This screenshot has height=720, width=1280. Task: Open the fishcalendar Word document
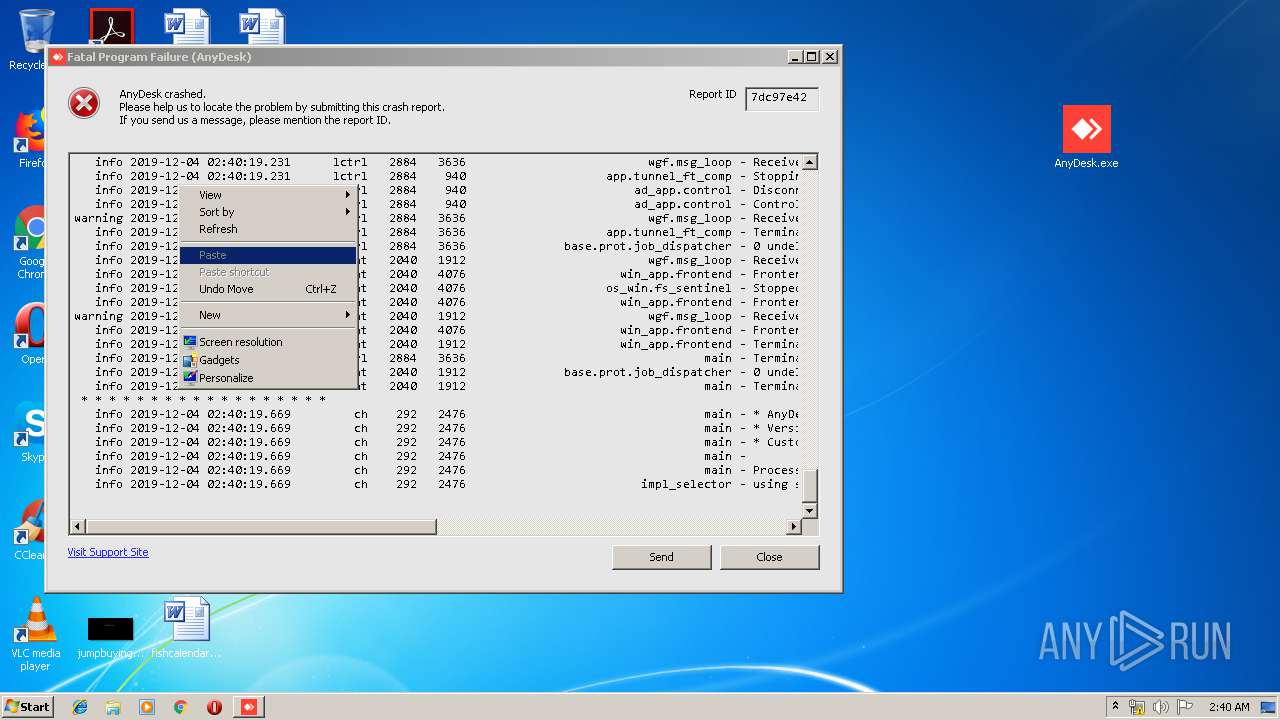pyautogui.click(x=187, y=628)
